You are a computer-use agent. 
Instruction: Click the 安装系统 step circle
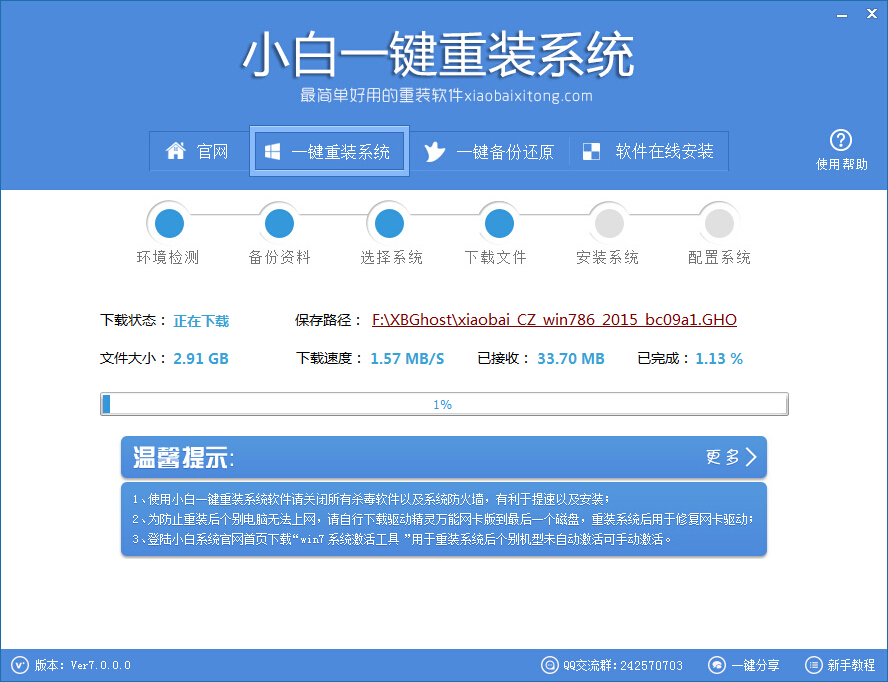pyautogui.click(x=608, y=222)
